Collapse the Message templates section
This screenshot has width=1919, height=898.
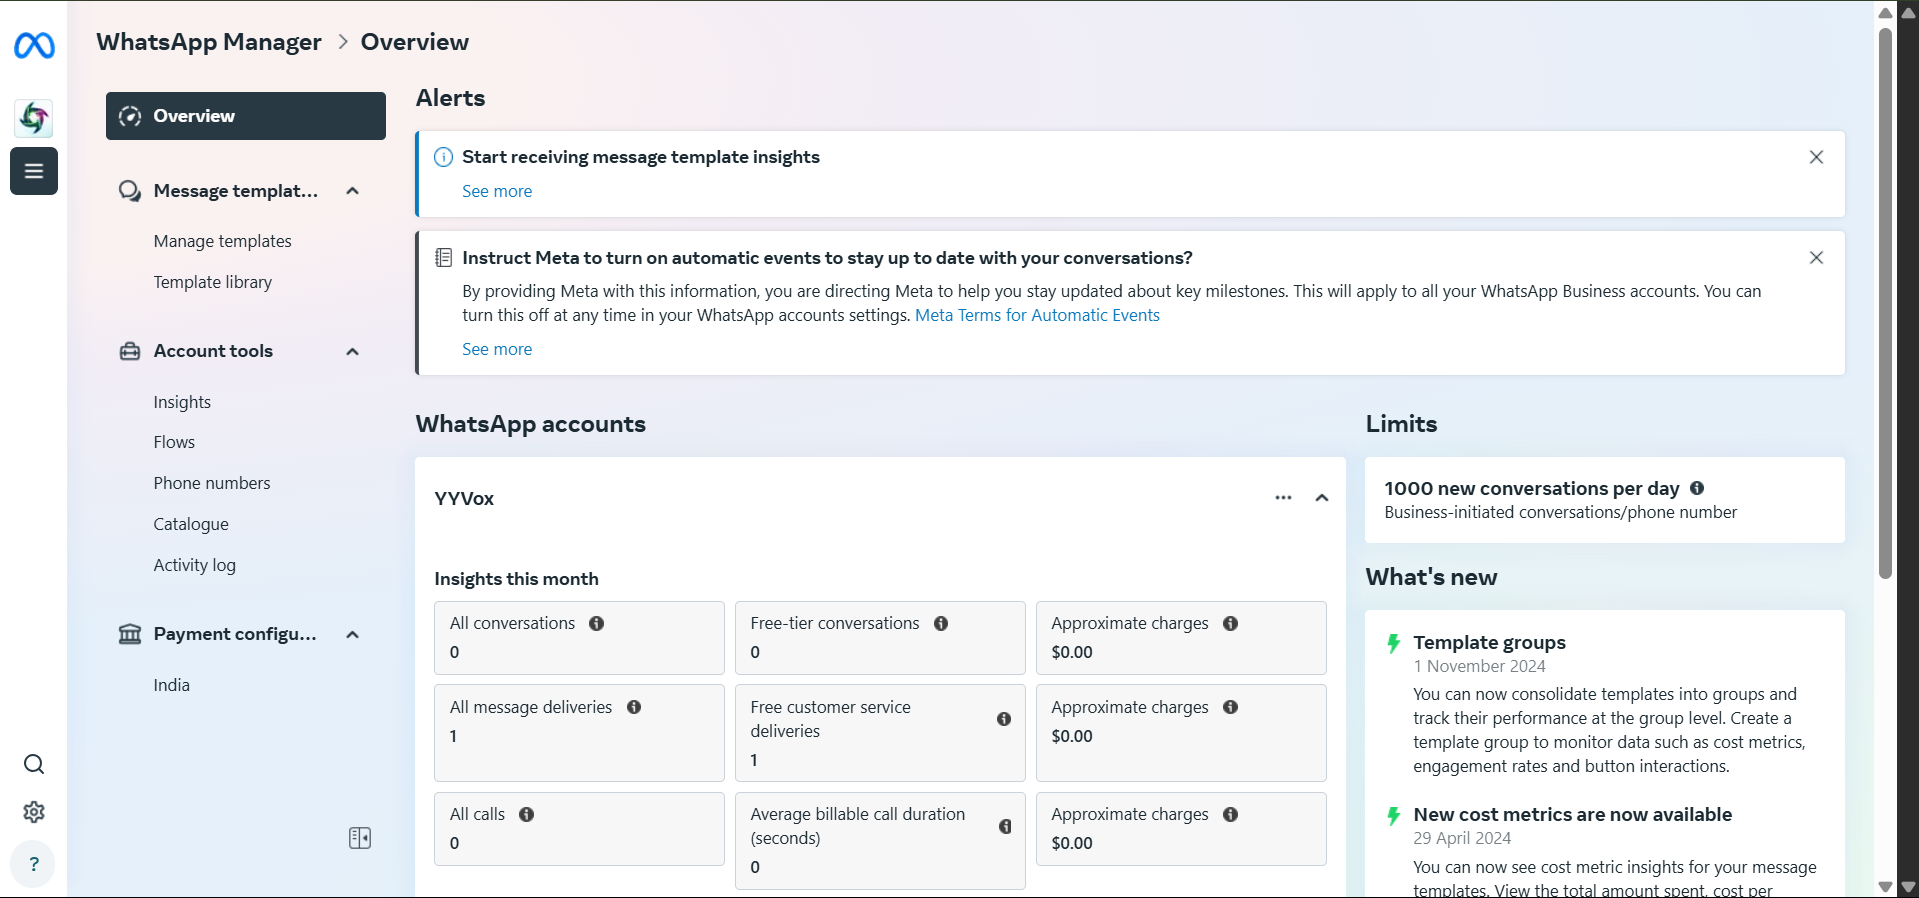352,191
